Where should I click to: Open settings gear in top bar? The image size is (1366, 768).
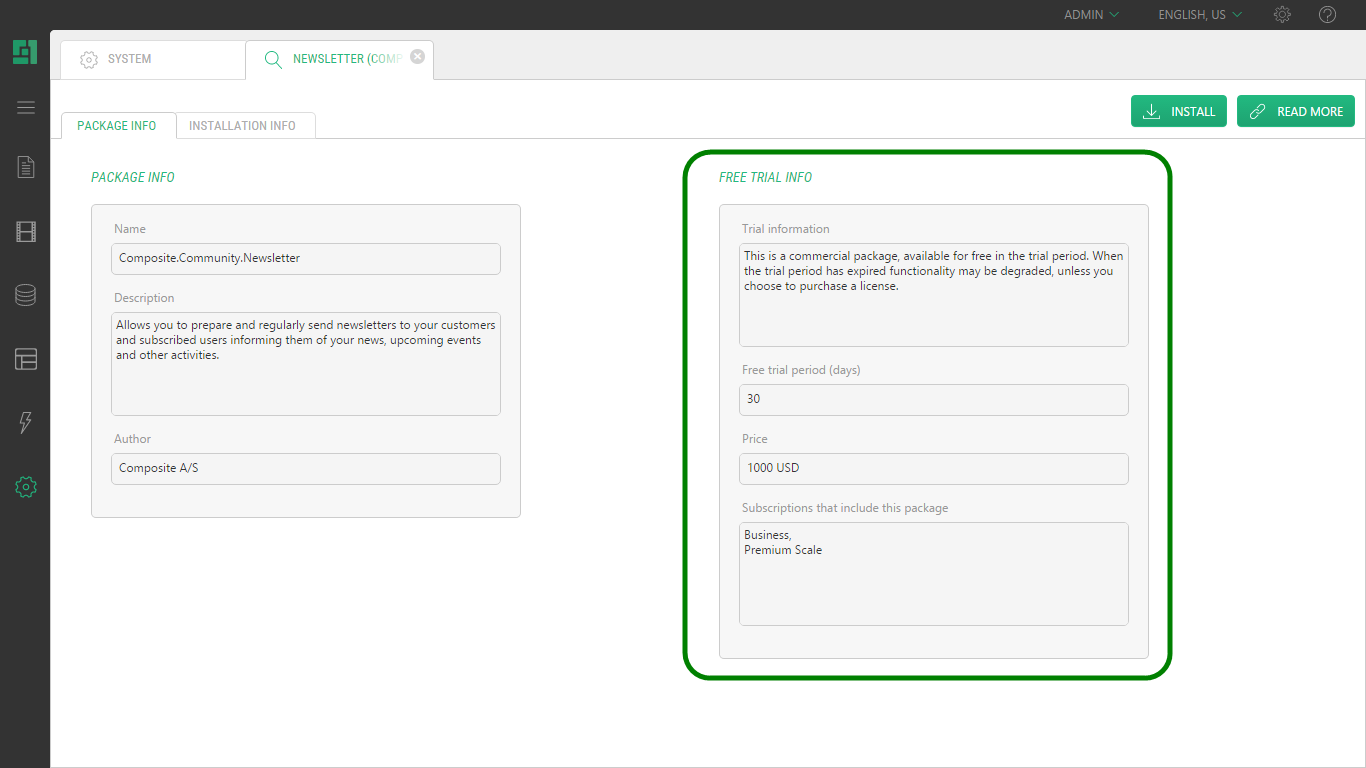coord(1282,15)
